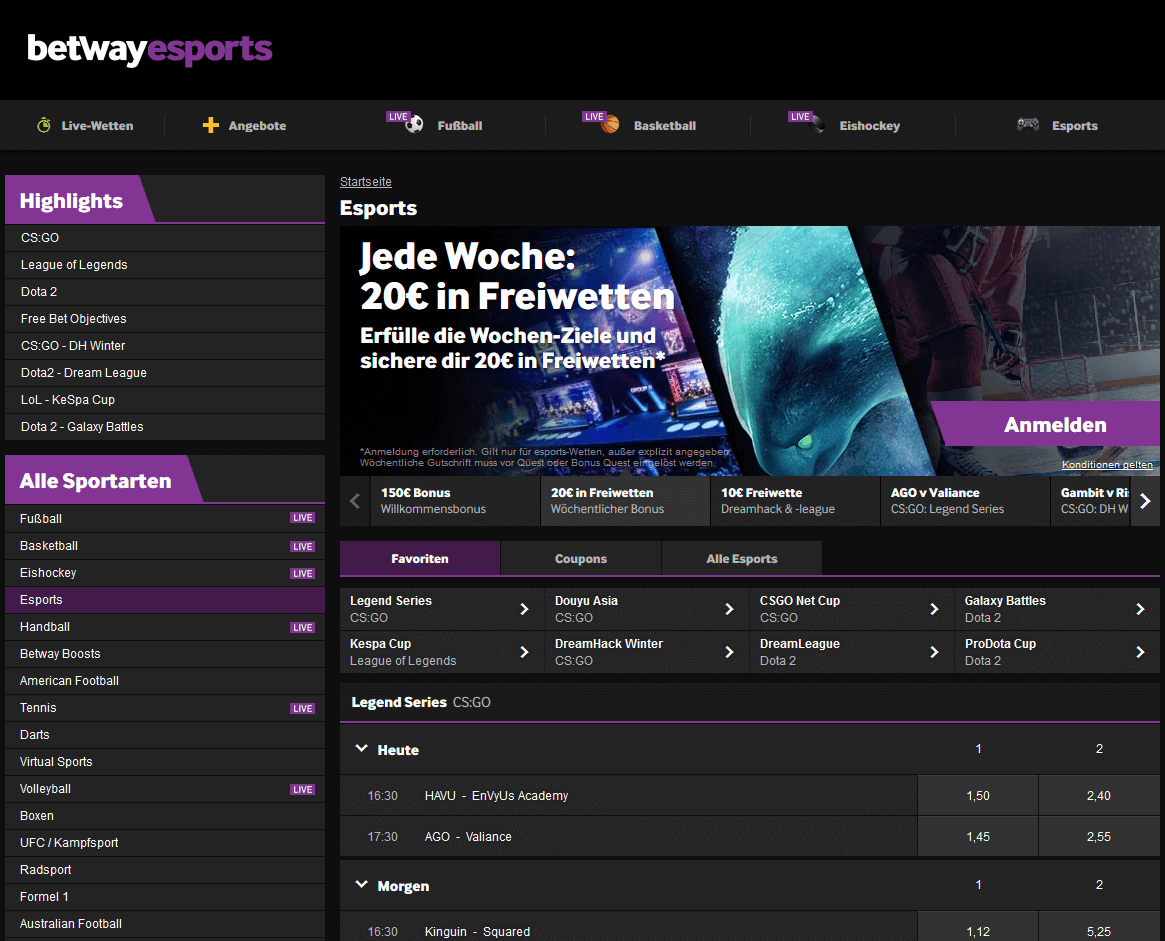The image size is (1165, 941).
Task: Click LIVE badge next to Tennis in sidebar
Action: (302, 709)
